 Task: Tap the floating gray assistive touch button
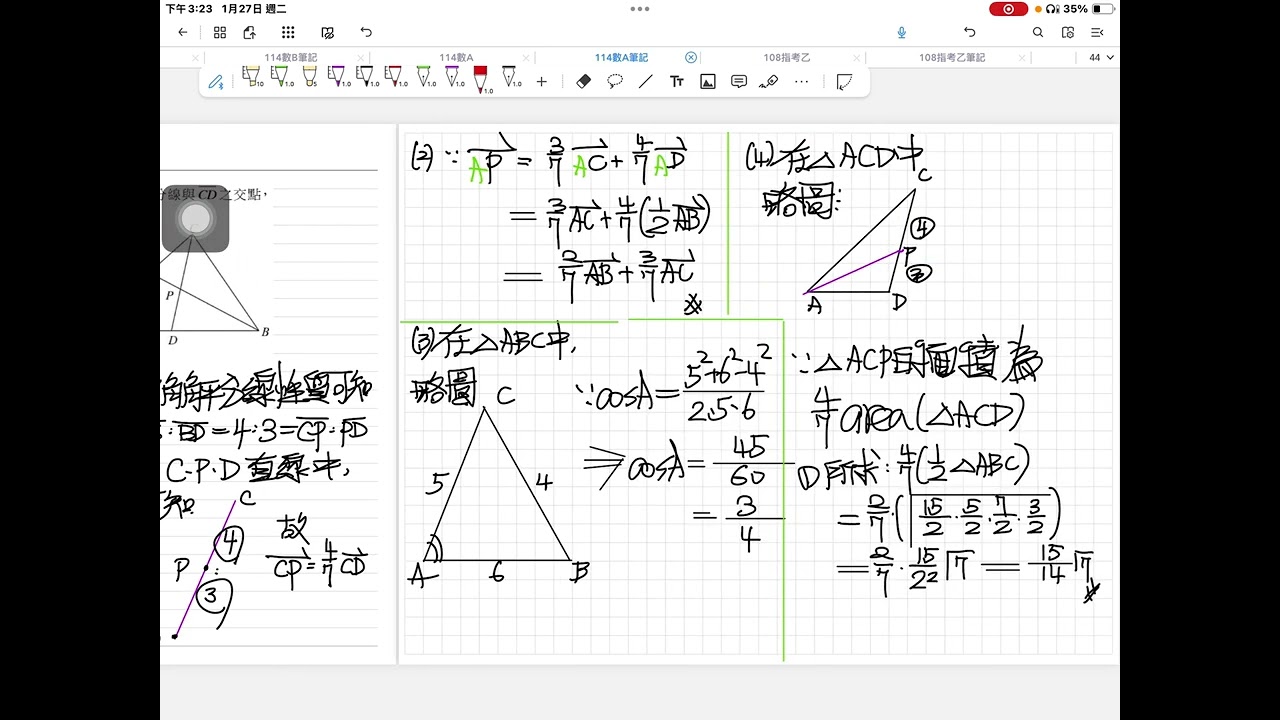(x=196, y=218)
